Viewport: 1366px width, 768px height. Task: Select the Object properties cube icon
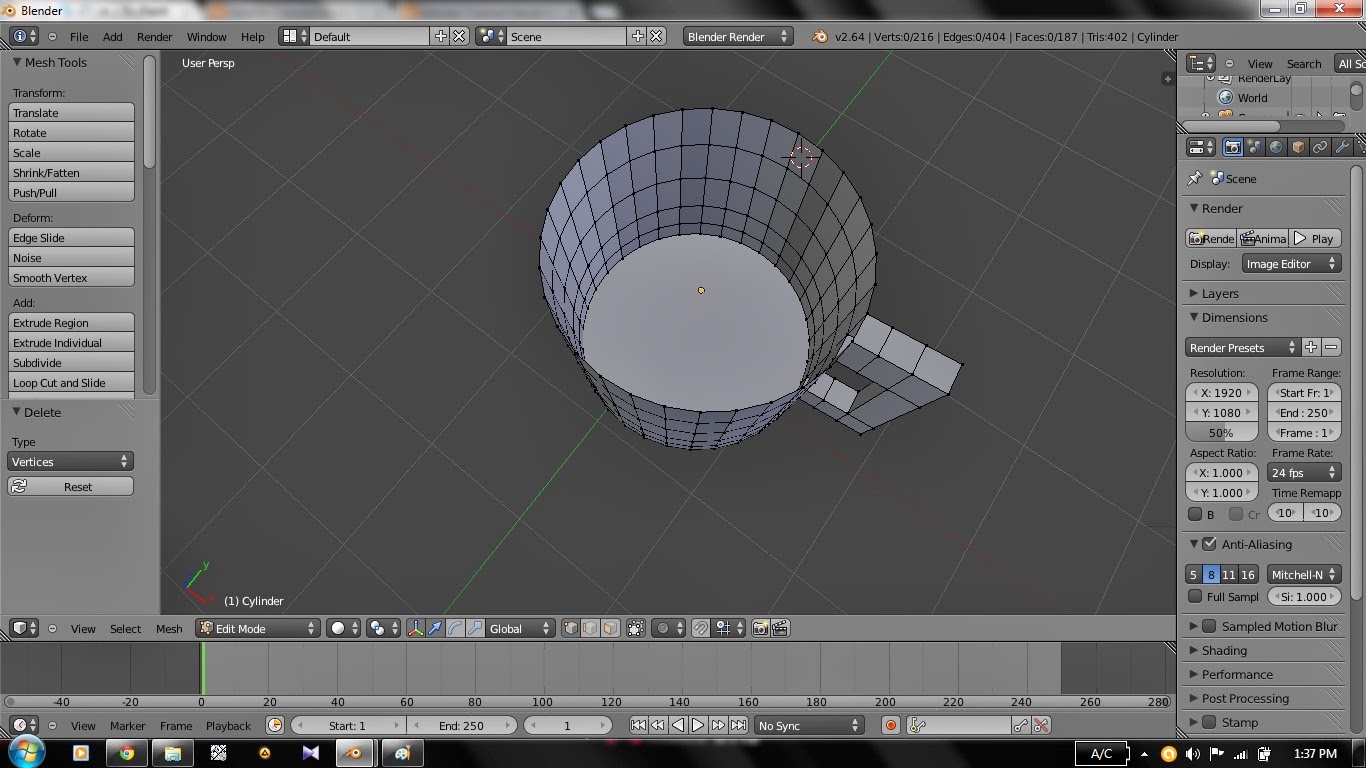tap(1298, 147)
